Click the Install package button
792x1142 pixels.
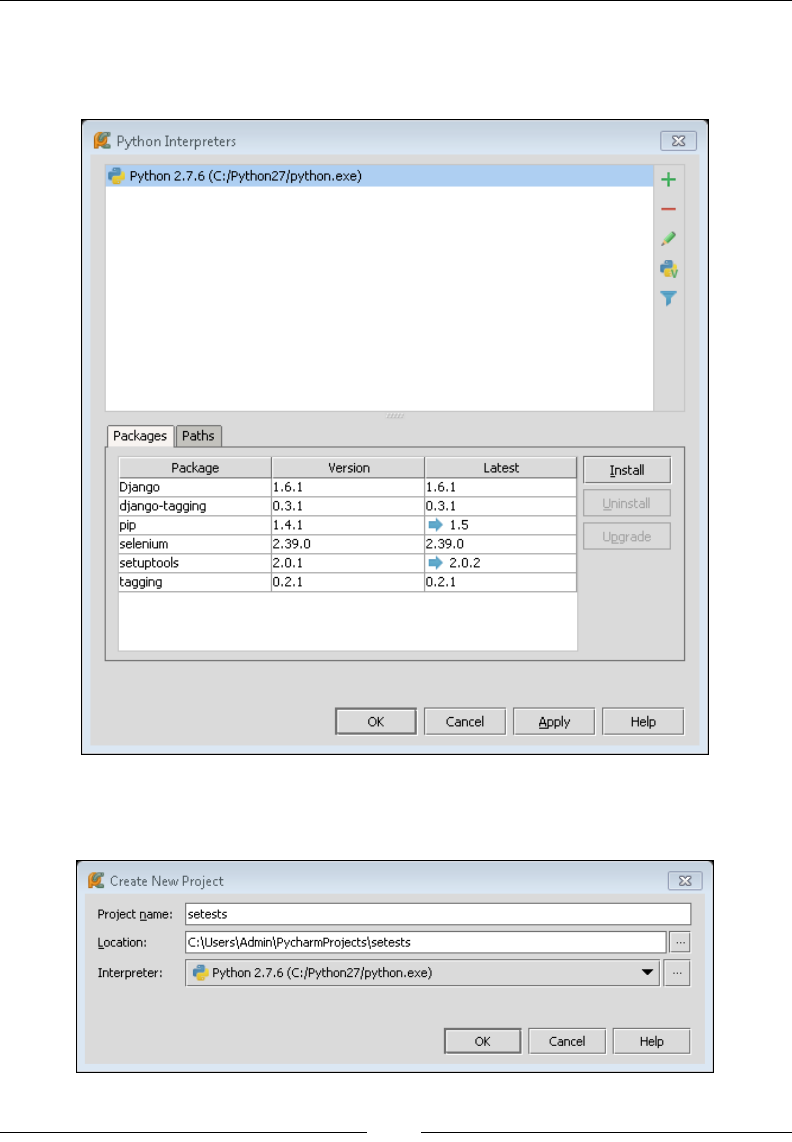click(627, 470)
